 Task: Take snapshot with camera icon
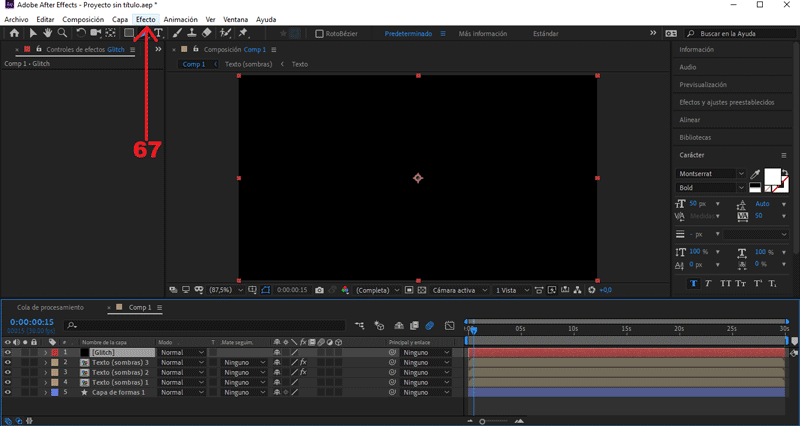[x=319, y=290]
